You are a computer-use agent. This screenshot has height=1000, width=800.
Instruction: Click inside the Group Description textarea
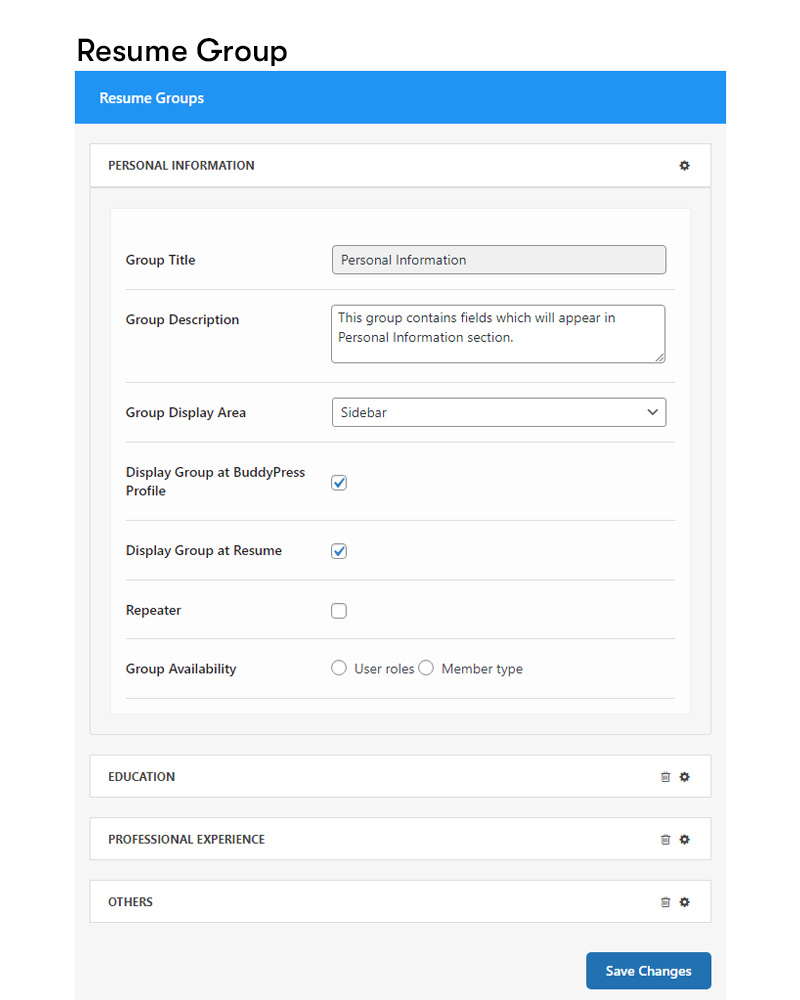pyautogui.click(x=498, y=334)
